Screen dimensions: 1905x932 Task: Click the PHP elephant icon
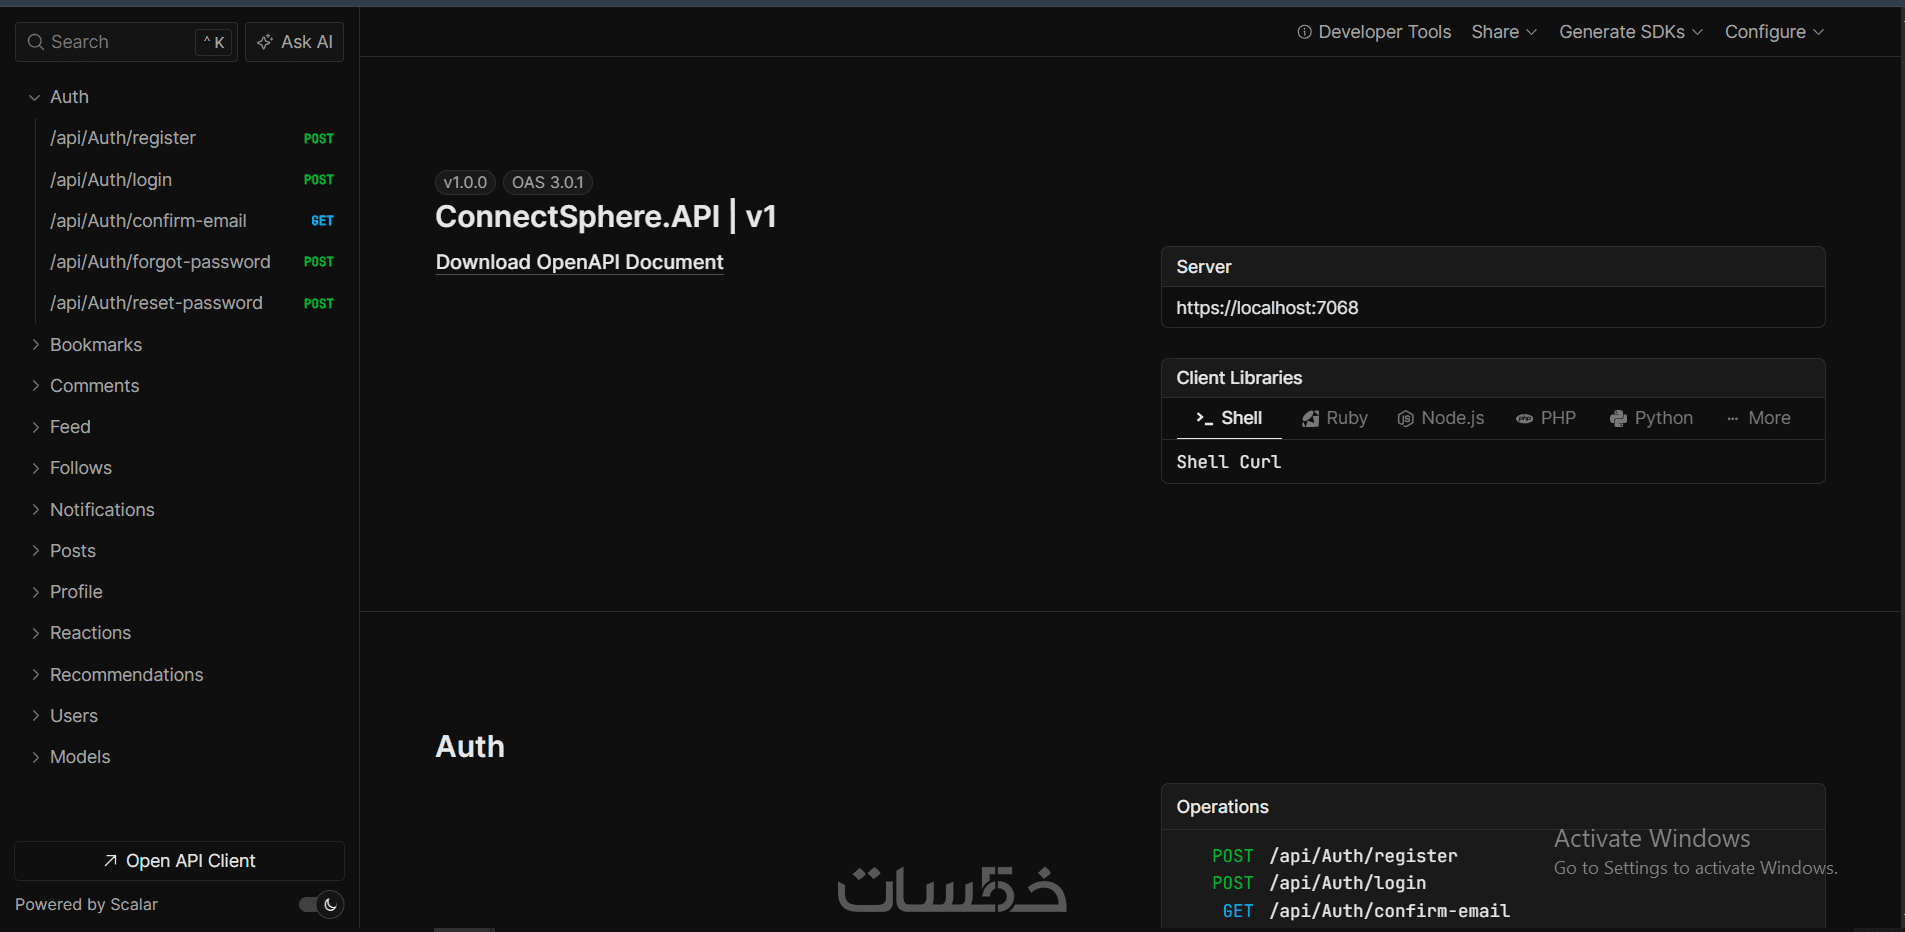[1524, 419]
